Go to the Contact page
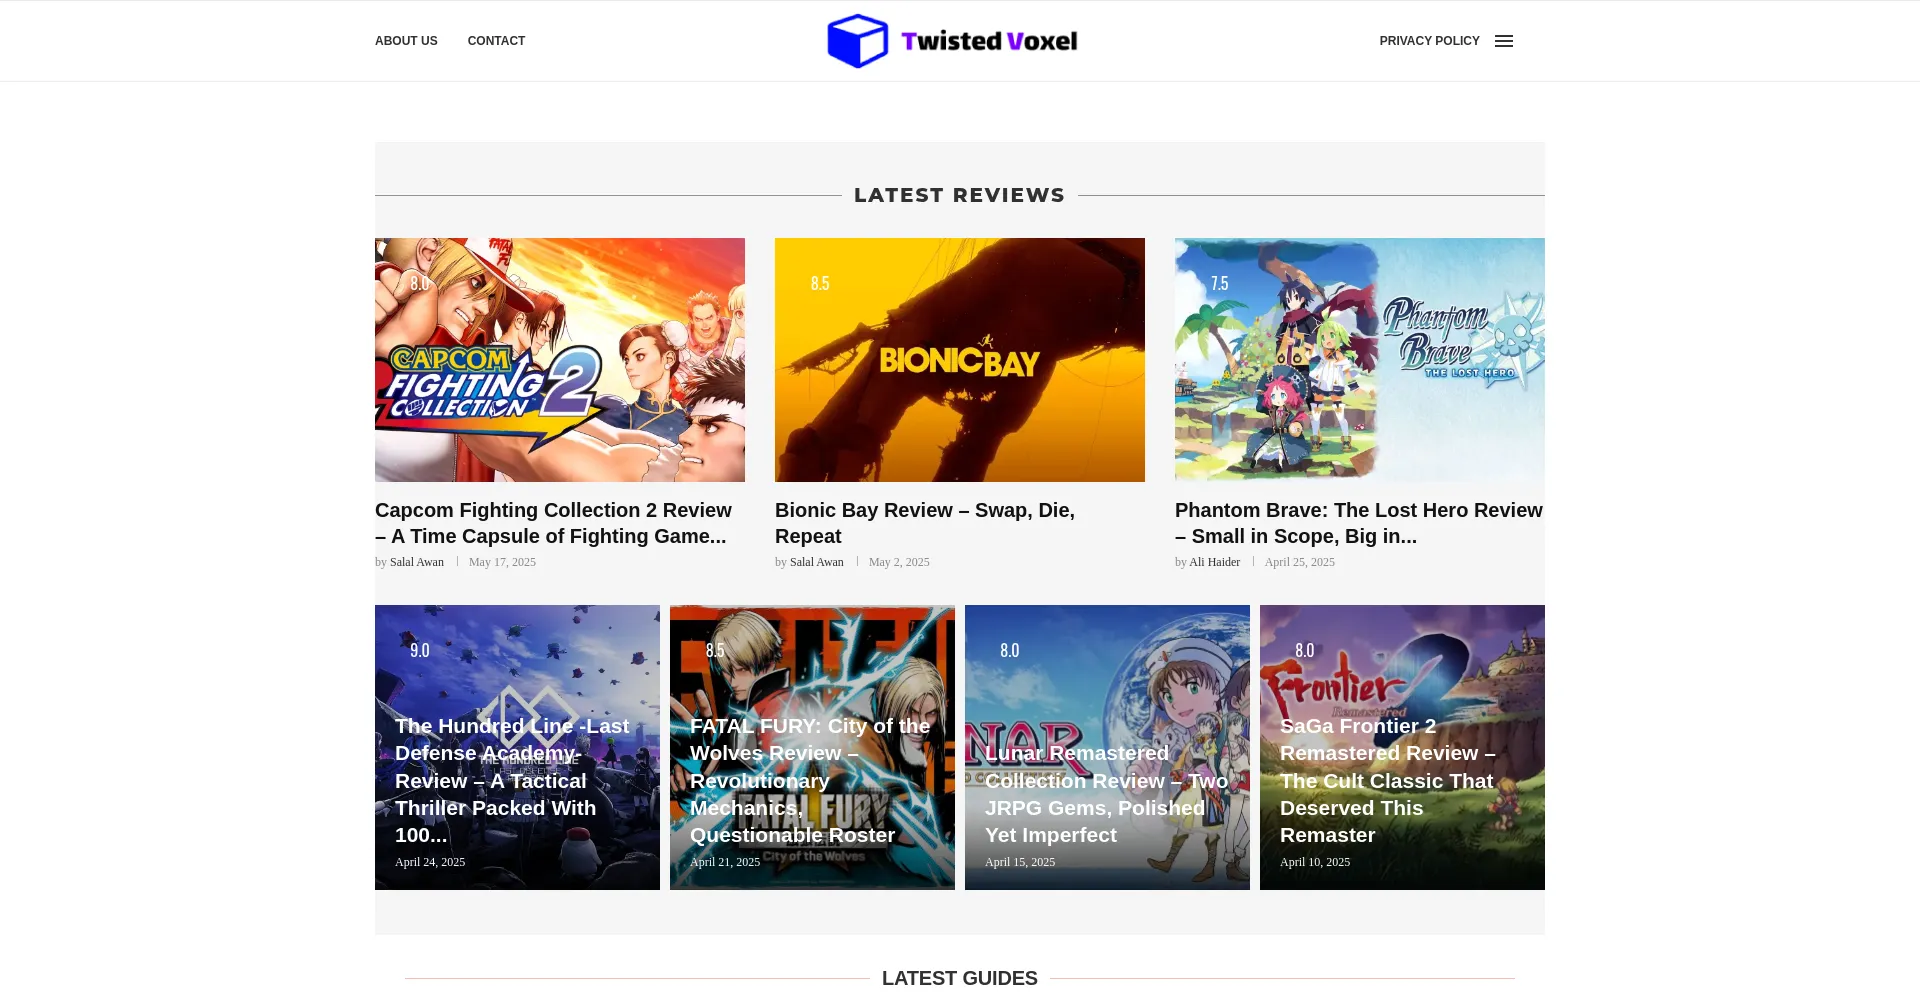 pyautogui.click(x=496, y=41)
